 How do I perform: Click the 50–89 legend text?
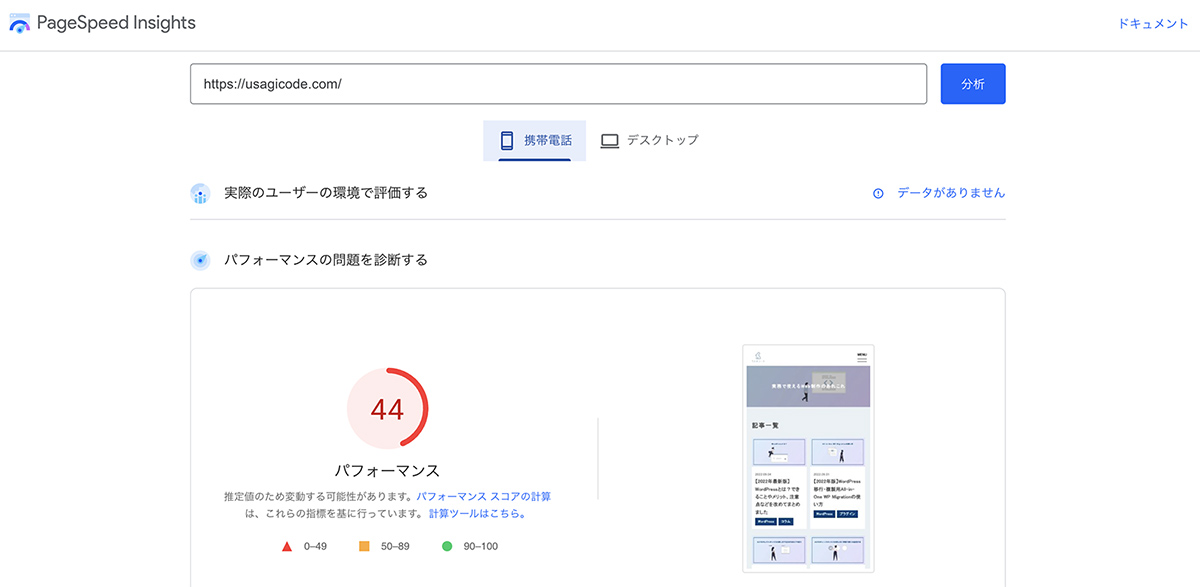tap(395, 546)
